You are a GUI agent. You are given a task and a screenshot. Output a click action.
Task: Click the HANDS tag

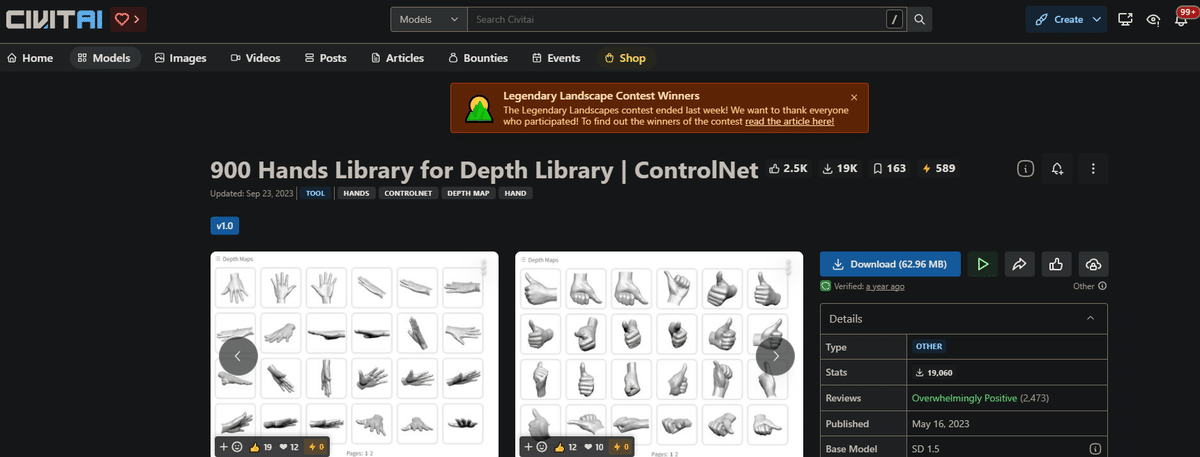coord(355,193)
